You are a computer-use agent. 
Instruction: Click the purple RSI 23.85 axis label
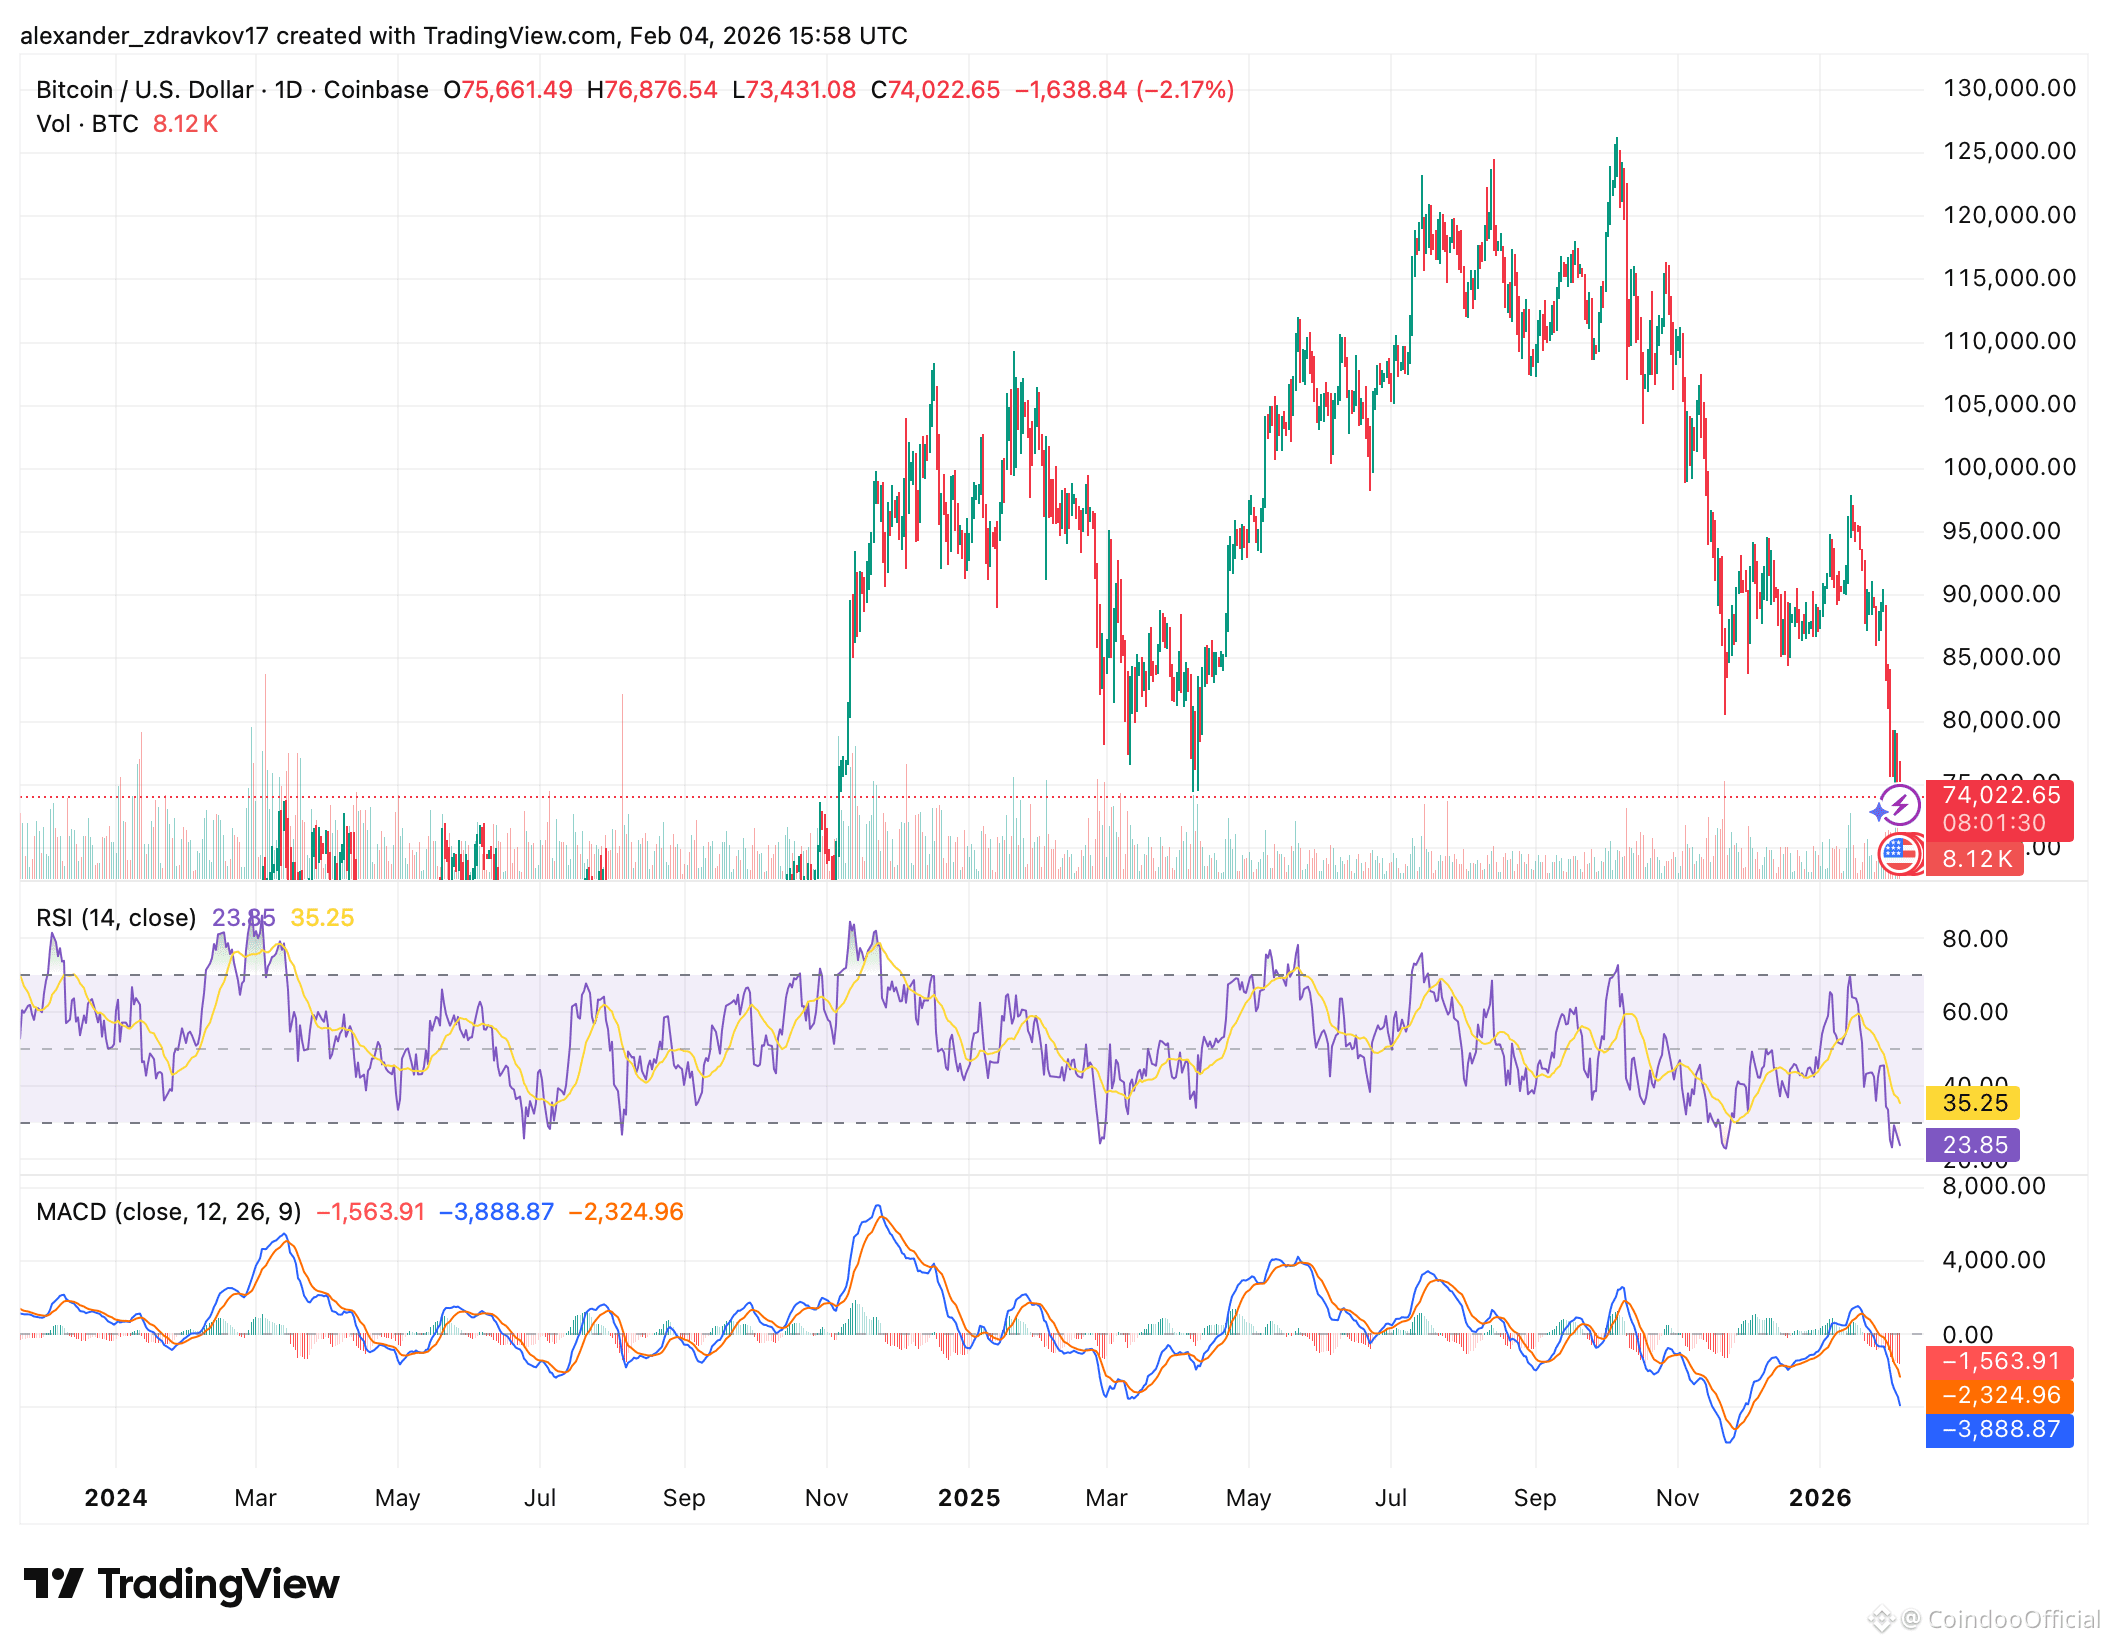(1973, 1145)
